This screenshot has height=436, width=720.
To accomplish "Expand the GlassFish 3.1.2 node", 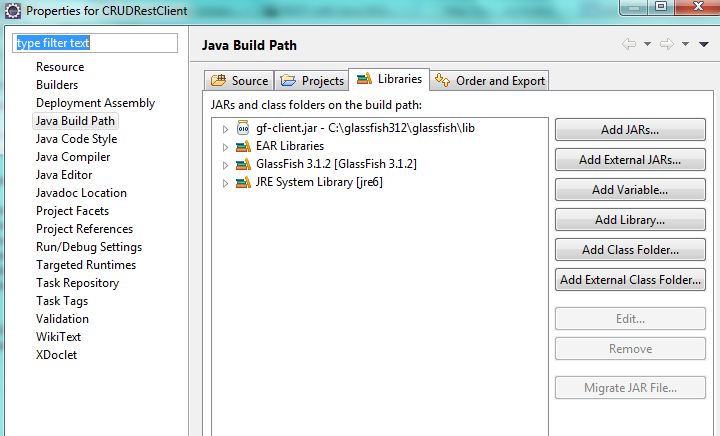I will tap(226, 164).
